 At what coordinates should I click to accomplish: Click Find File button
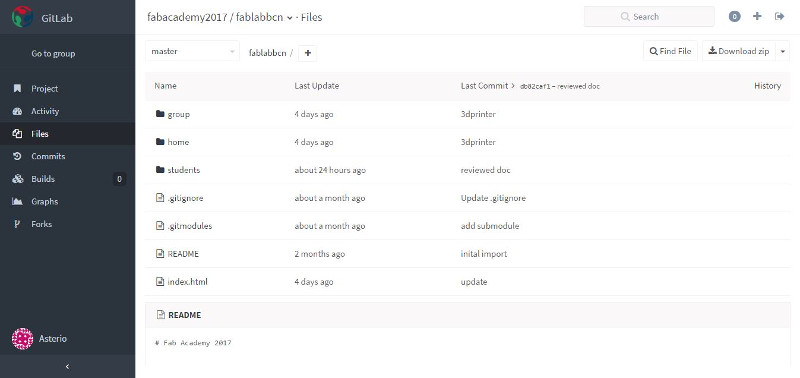pyautogui.click(x=670, y=52)
